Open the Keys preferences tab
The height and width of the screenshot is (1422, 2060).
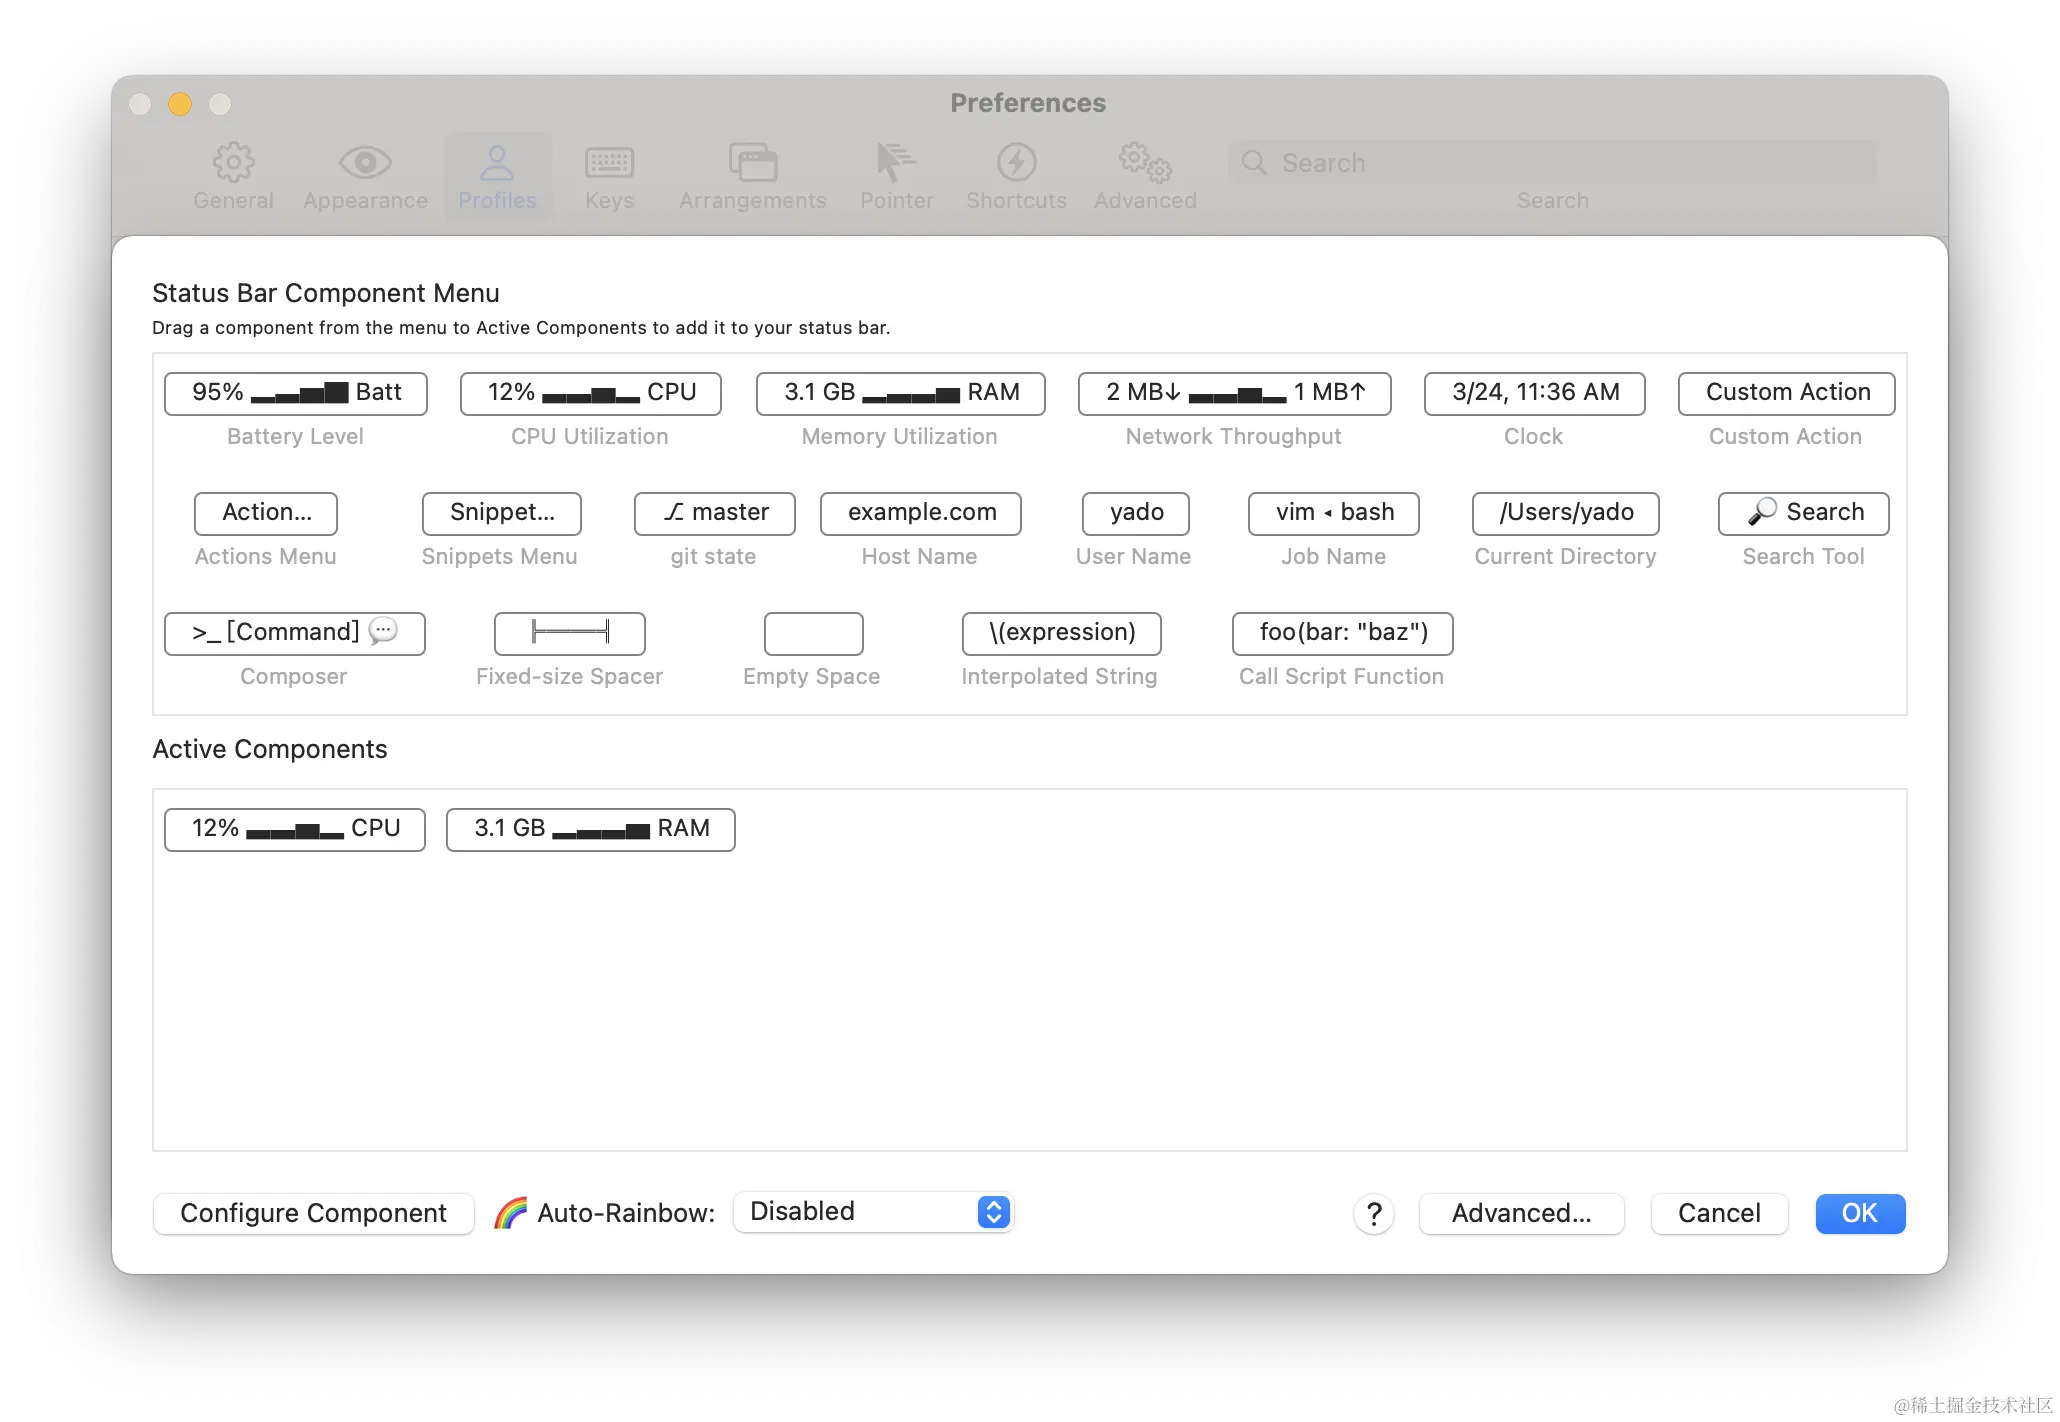(609, 176)
